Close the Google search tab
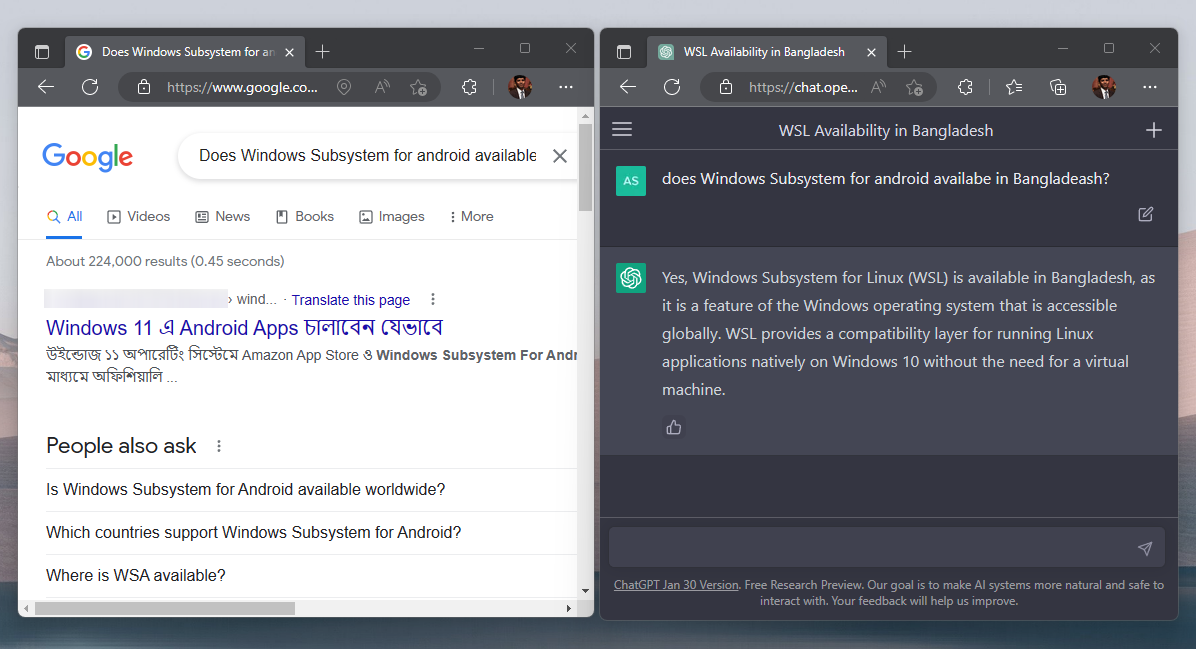Image resolution: width=1196 pixels, height=649 pixels. [x=289, y=52]
